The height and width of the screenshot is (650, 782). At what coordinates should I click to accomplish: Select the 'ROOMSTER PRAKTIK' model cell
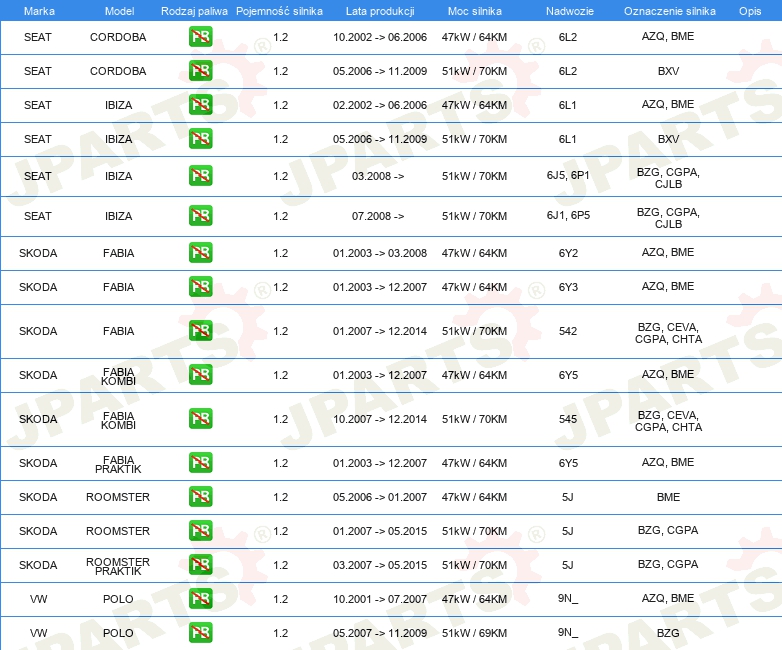pyautogui.click(x=118, y=566)
